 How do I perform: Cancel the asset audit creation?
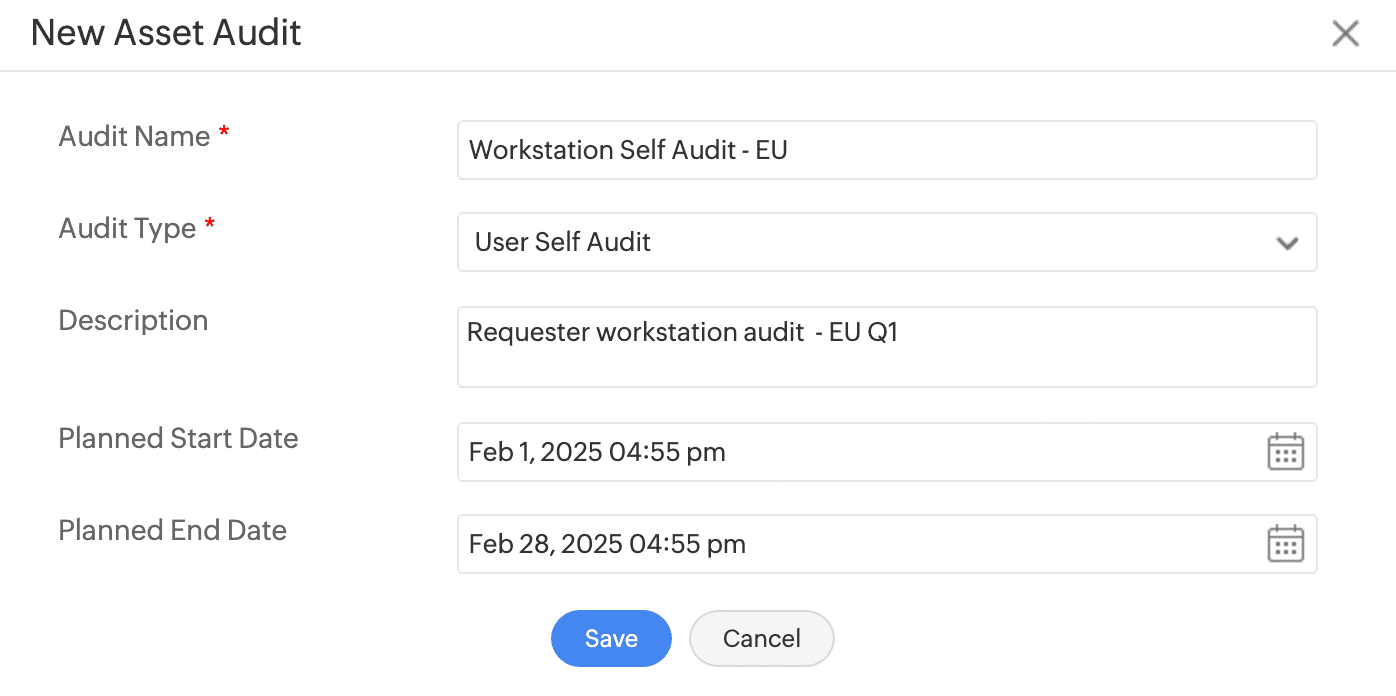761,638
